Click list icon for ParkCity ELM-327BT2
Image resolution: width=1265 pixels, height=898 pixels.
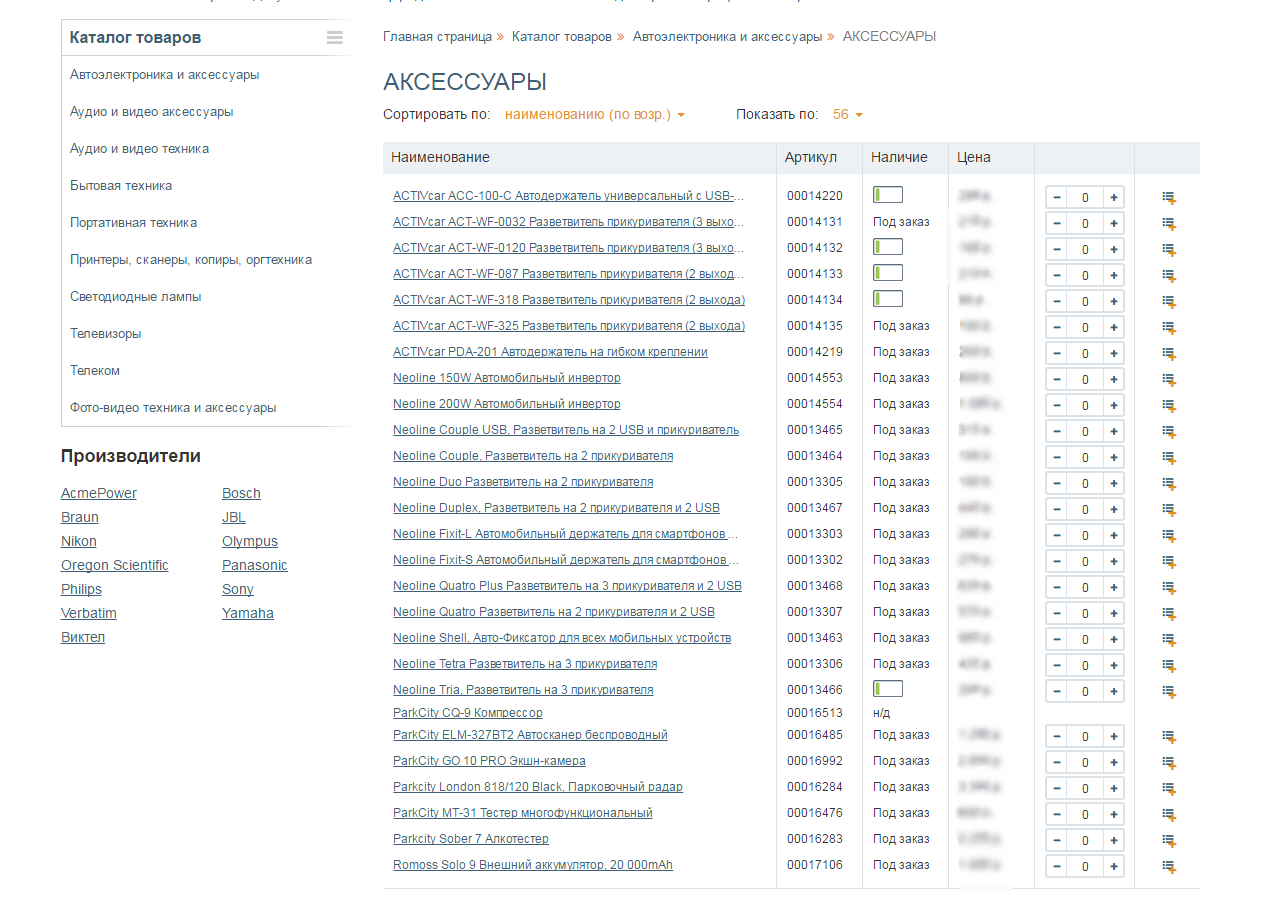(1169, 737)
